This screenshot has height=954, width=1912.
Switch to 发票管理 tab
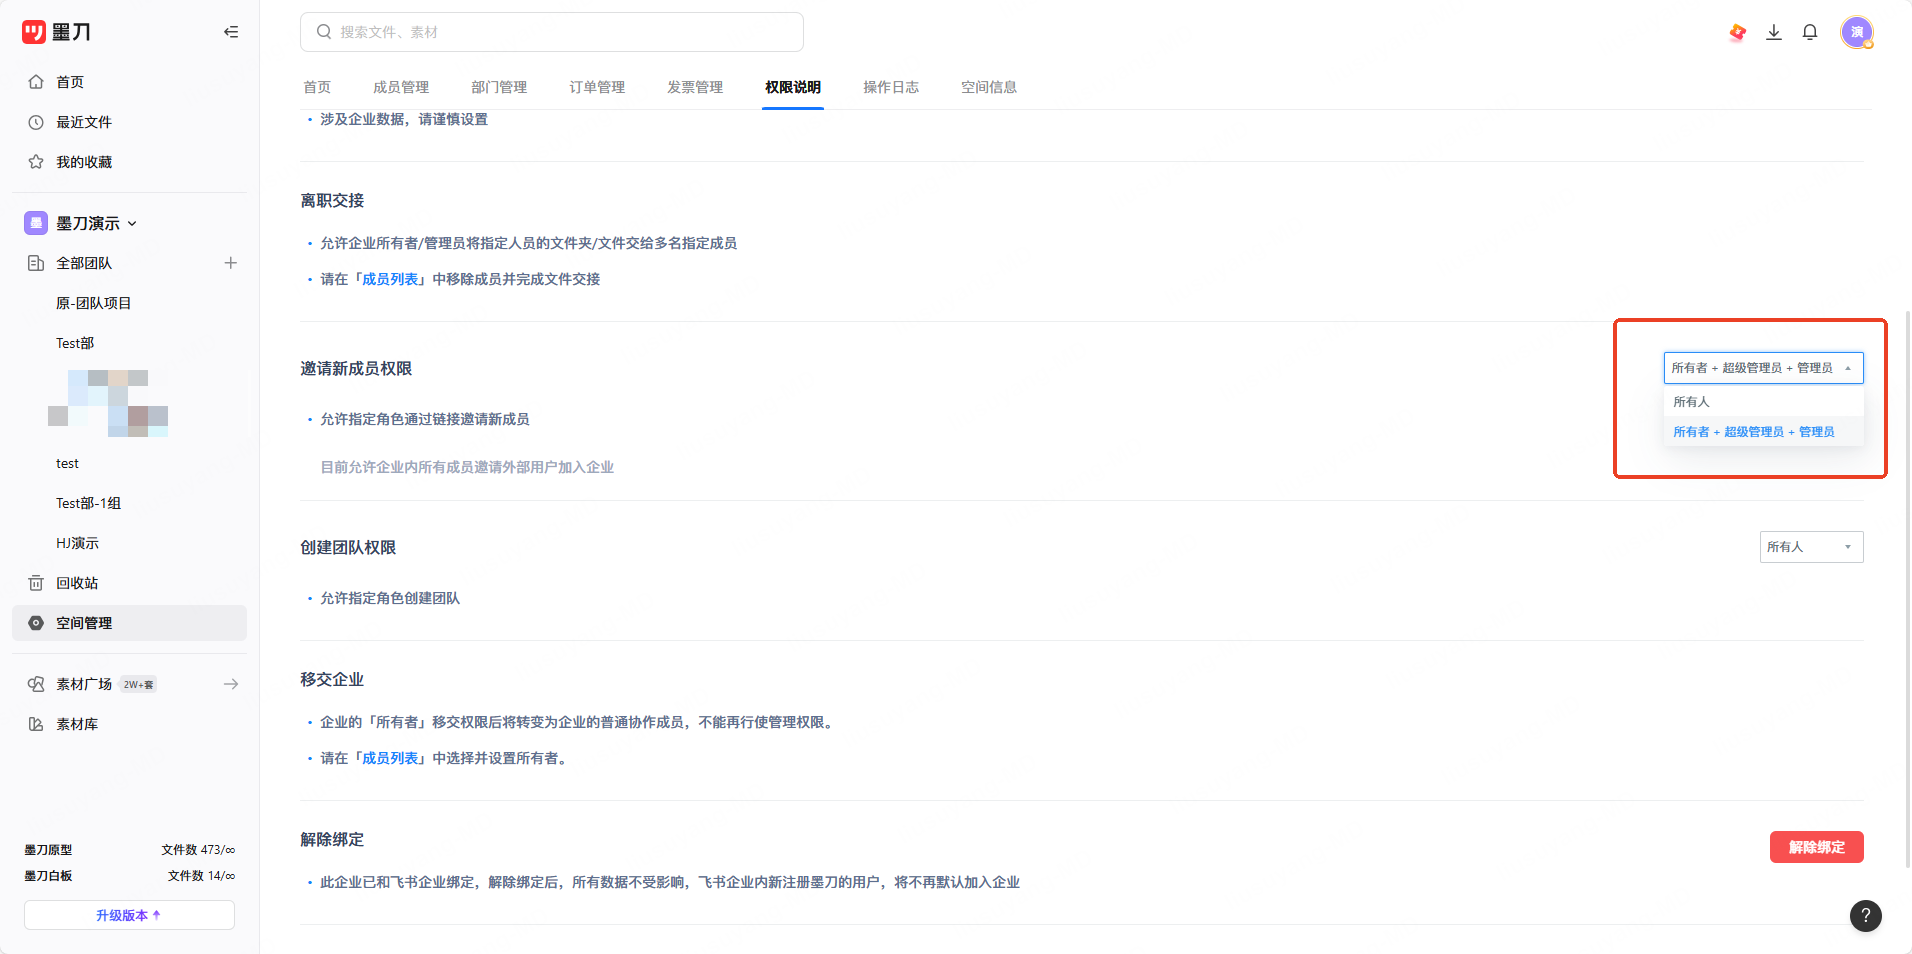point(695,87)
